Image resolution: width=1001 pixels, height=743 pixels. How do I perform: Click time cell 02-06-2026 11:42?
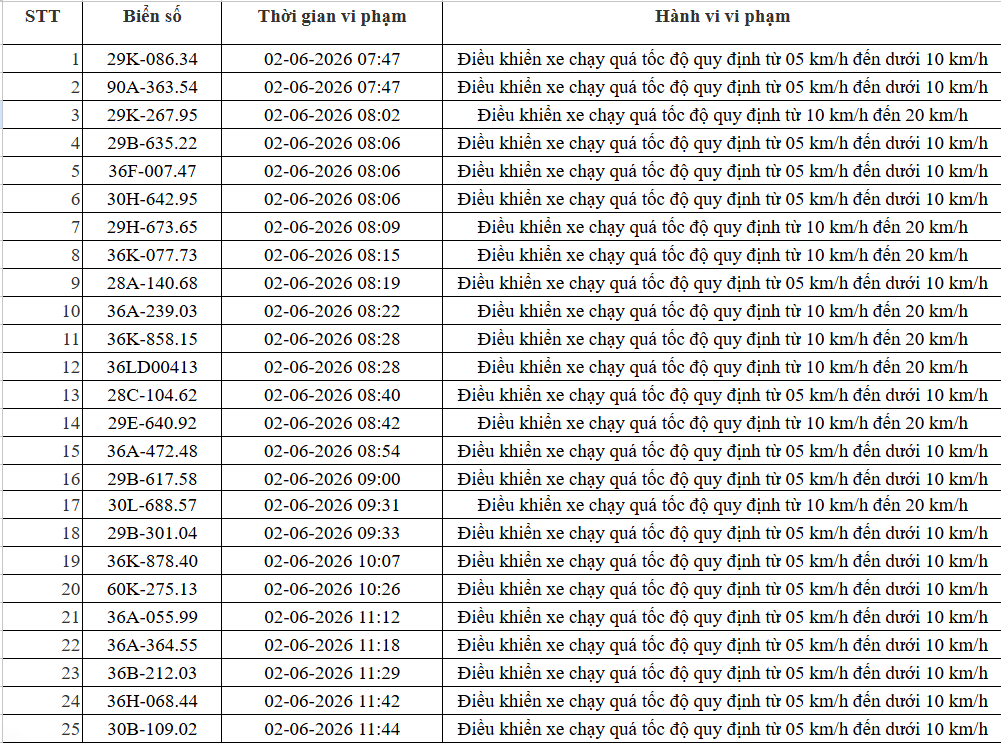tap(332, 701)
